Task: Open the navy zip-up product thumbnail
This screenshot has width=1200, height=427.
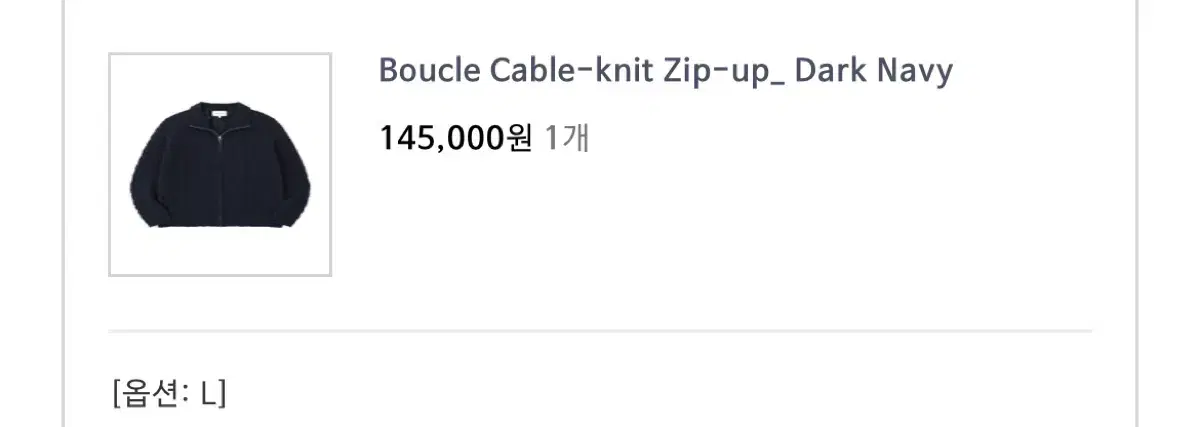Action: (x=220, y=165)
